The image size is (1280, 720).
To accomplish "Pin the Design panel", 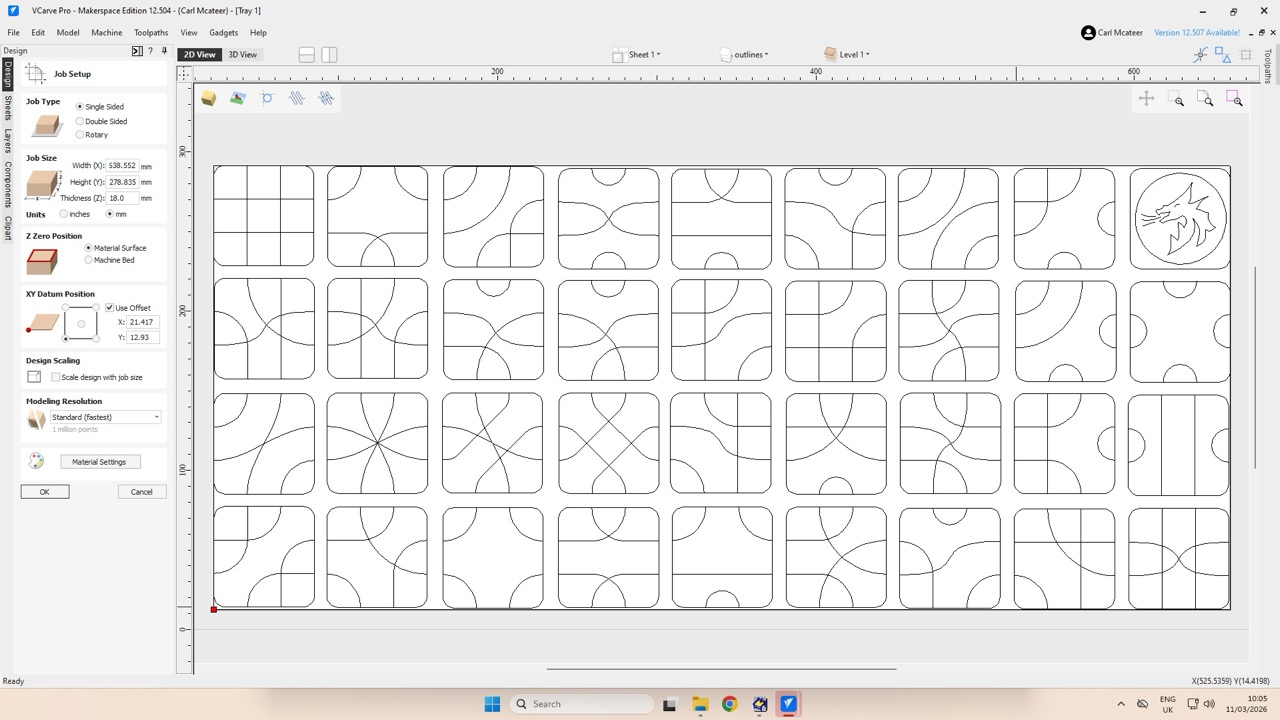I will (x=164, y=51).
